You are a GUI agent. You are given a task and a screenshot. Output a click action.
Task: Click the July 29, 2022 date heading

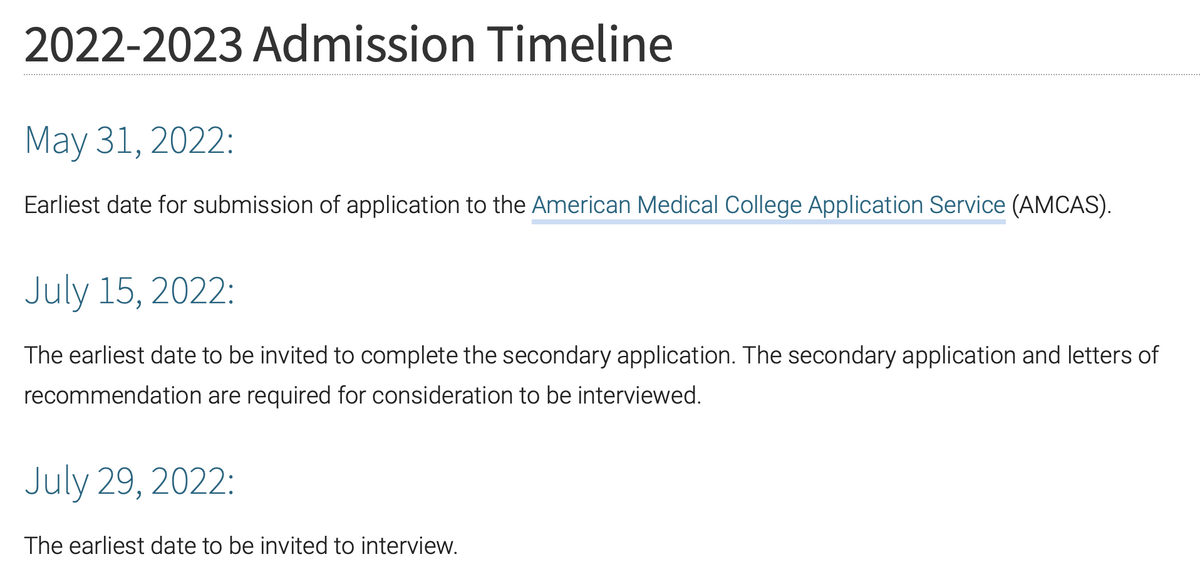[129, 484]
